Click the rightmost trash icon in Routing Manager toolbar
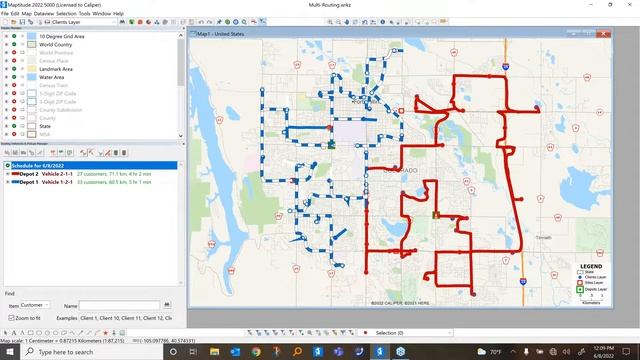Screen dimensions: 640x360 click(124, 153)
